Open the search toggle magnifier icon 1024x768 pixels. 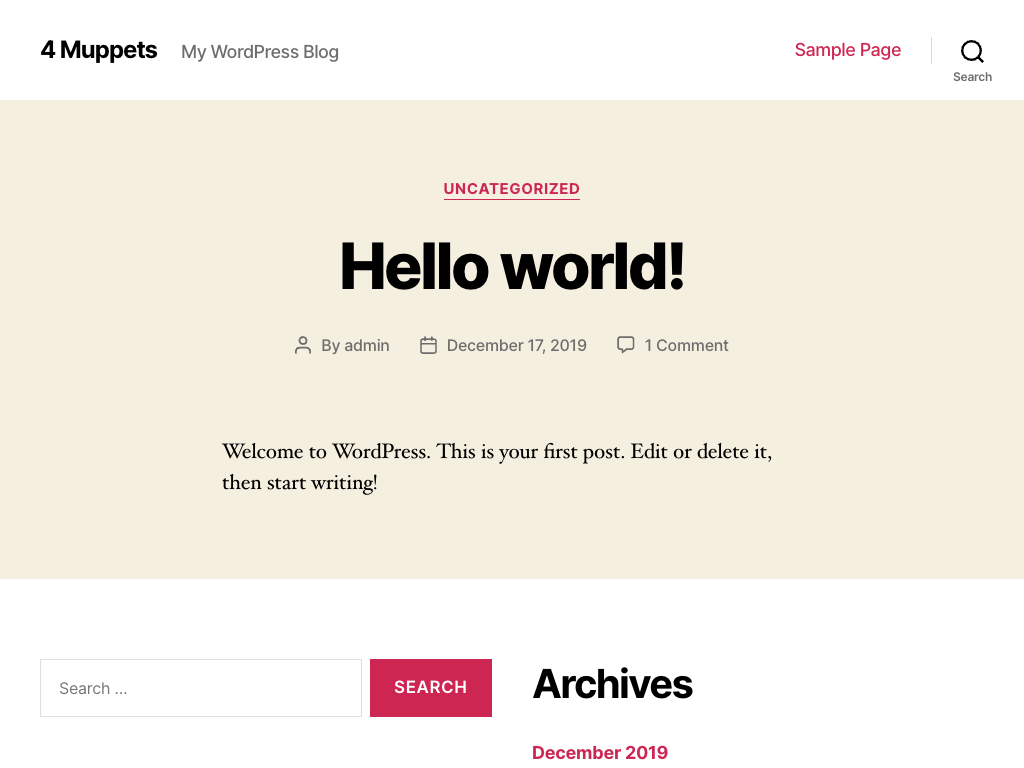pyautogui.click(x=972, y=51)
